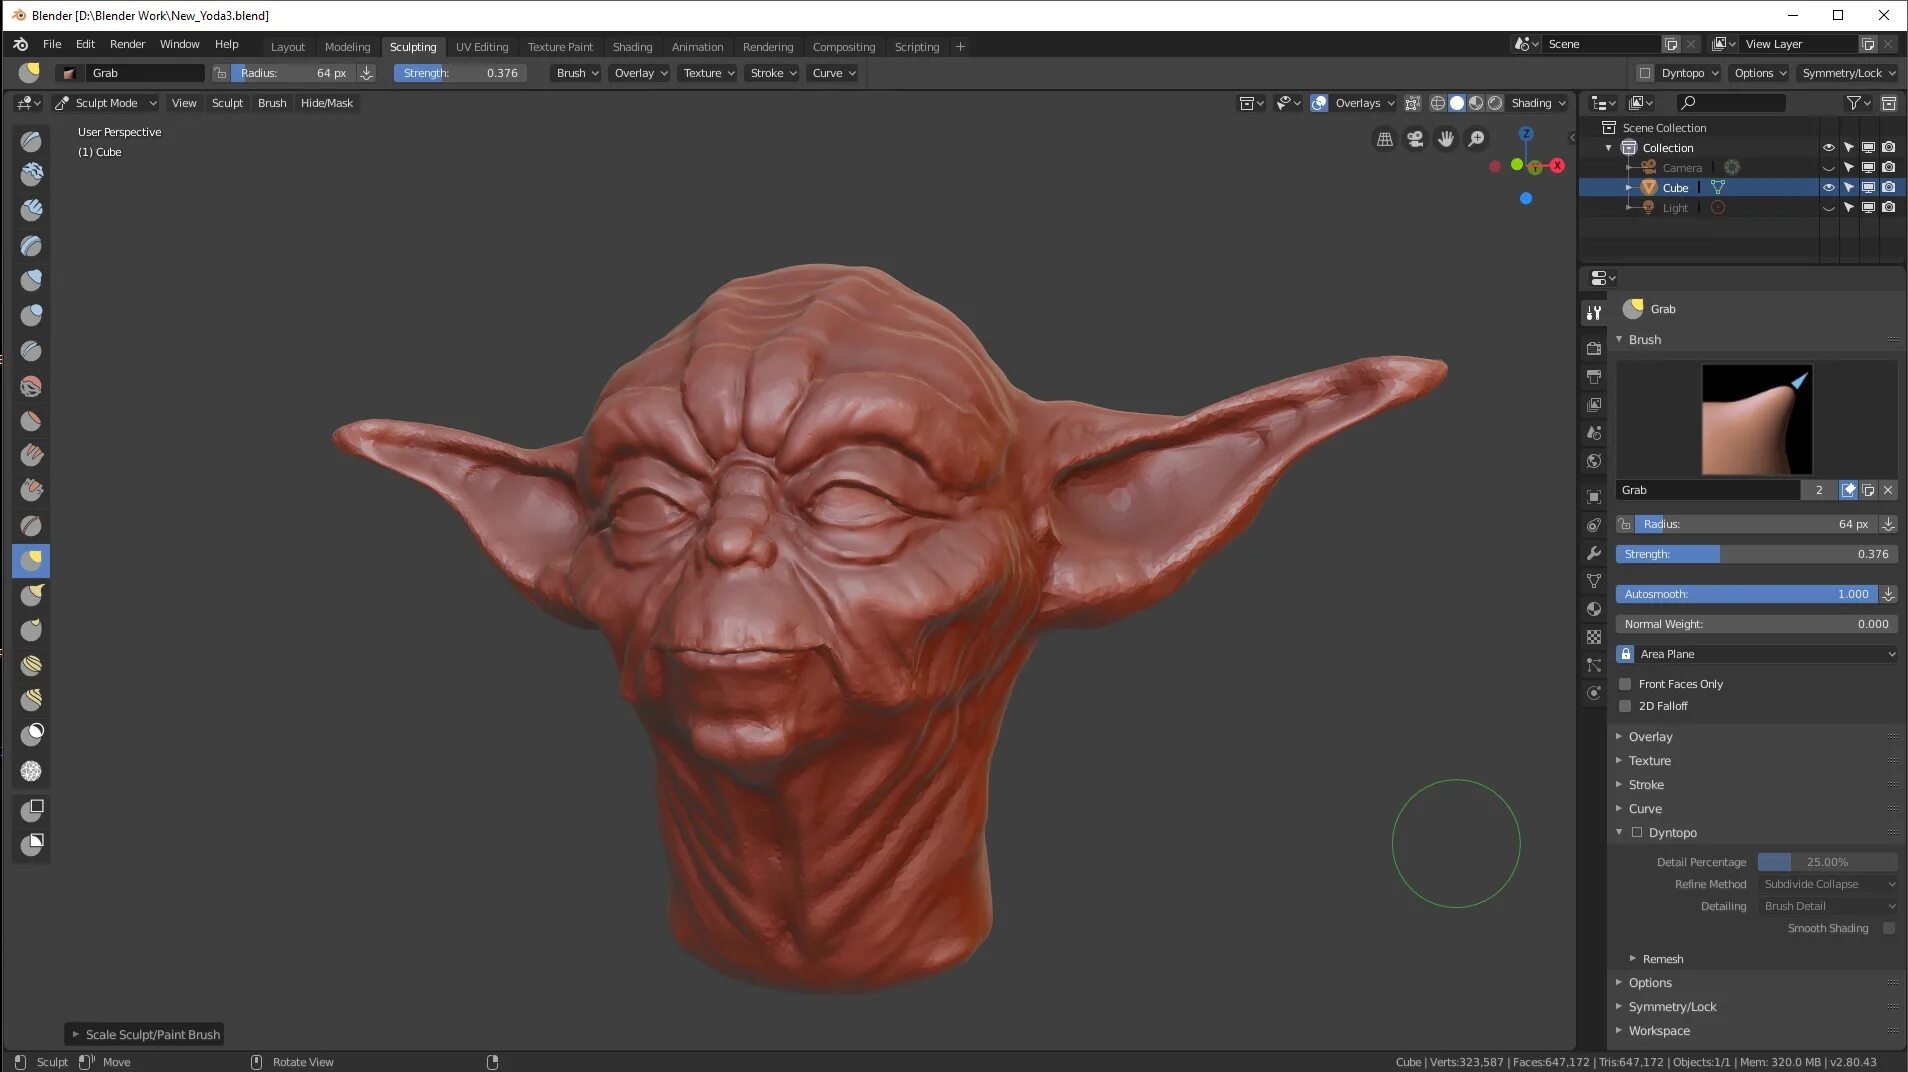Open the Area Plane dropdown
The height and width of the screenshot is (1072, 1908).
click(1766, 654)
